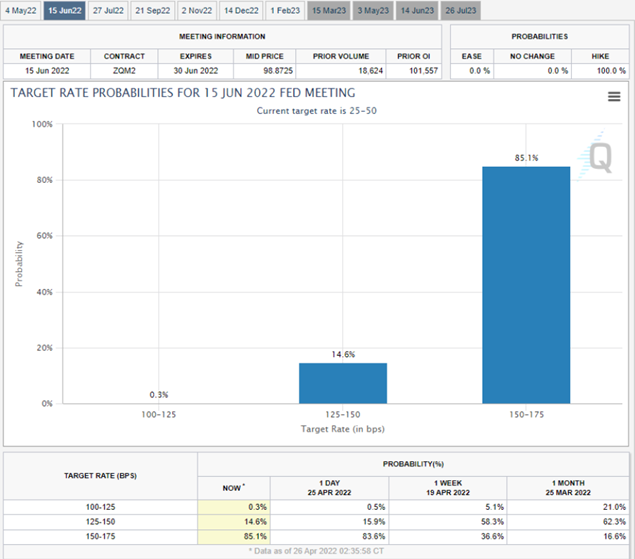Click the active 15 Jun22 tab
Image resolution: width=635 pixels, height=559 pixels.
64,10
